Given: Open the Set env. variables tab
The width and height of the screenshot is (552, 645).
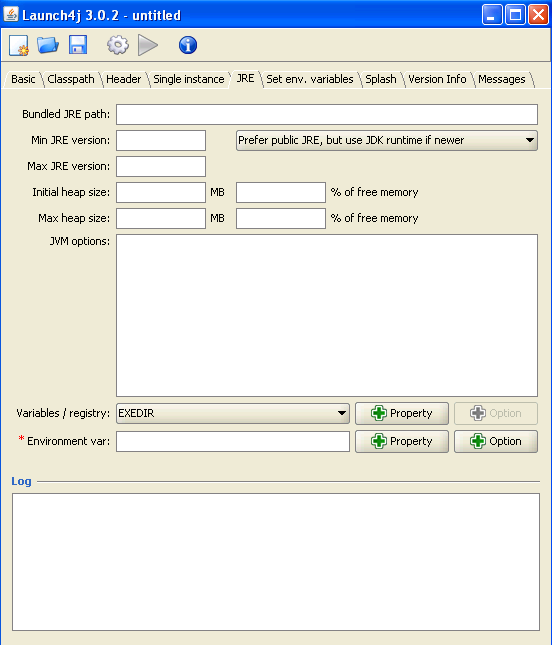Looking at the screenshot, I should (310, 79).
